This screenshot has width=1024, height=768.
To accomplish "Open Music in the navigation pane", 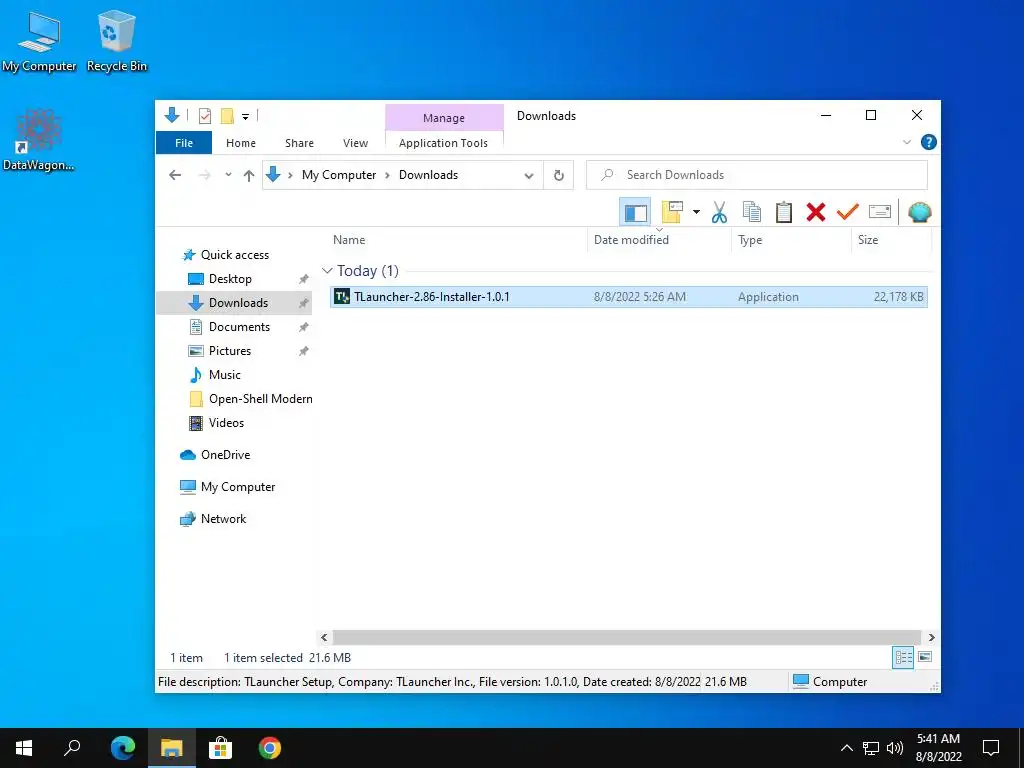I will click(x=225, y=375).
